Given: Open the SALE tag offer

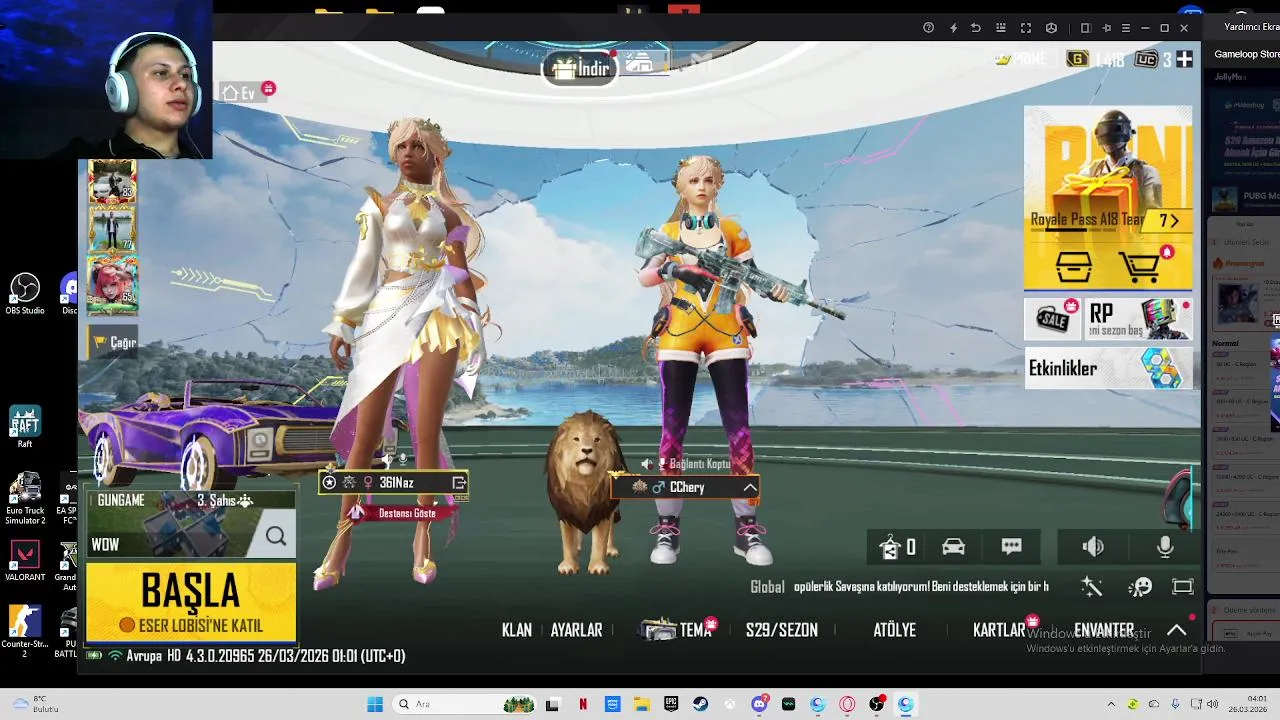Looking at the screenshot, I should (x=1051, y=319).
